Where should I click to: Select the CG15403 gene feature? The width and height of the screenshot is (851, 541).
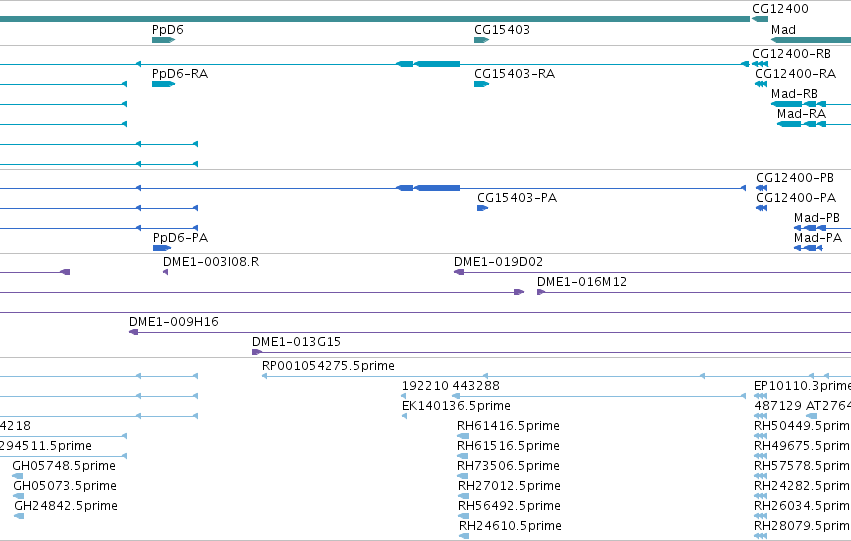pyautogui.click(x=481, y=40)
